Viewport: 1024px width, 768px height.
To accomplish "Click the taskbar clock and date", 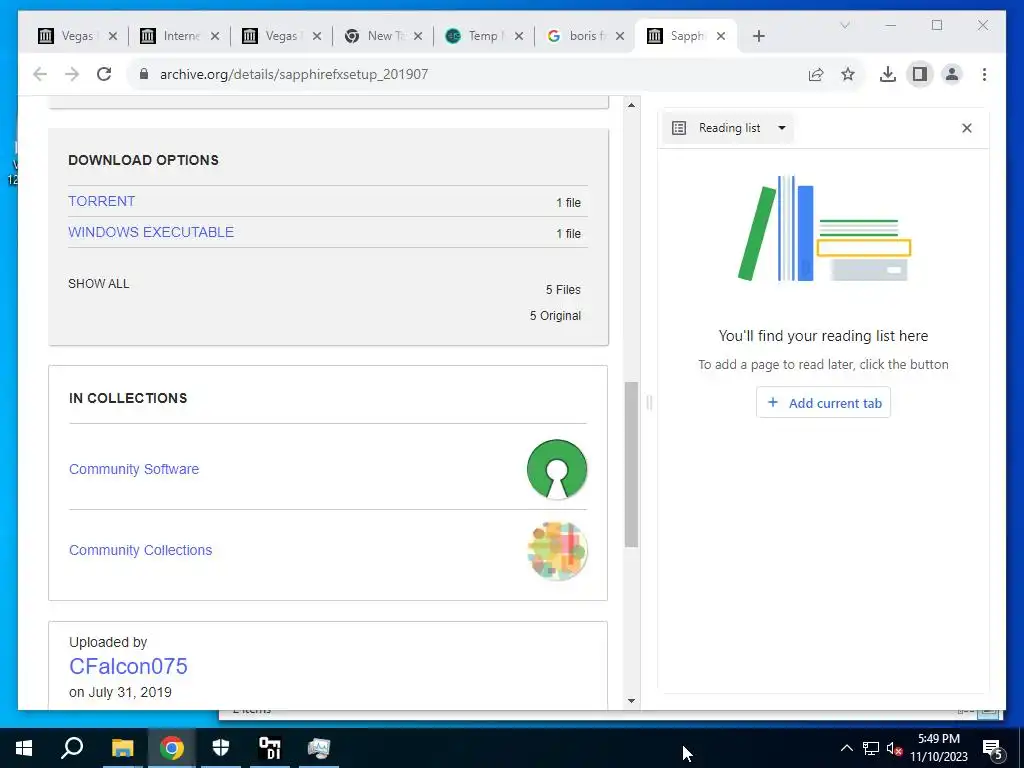I will tap(939, 748).
